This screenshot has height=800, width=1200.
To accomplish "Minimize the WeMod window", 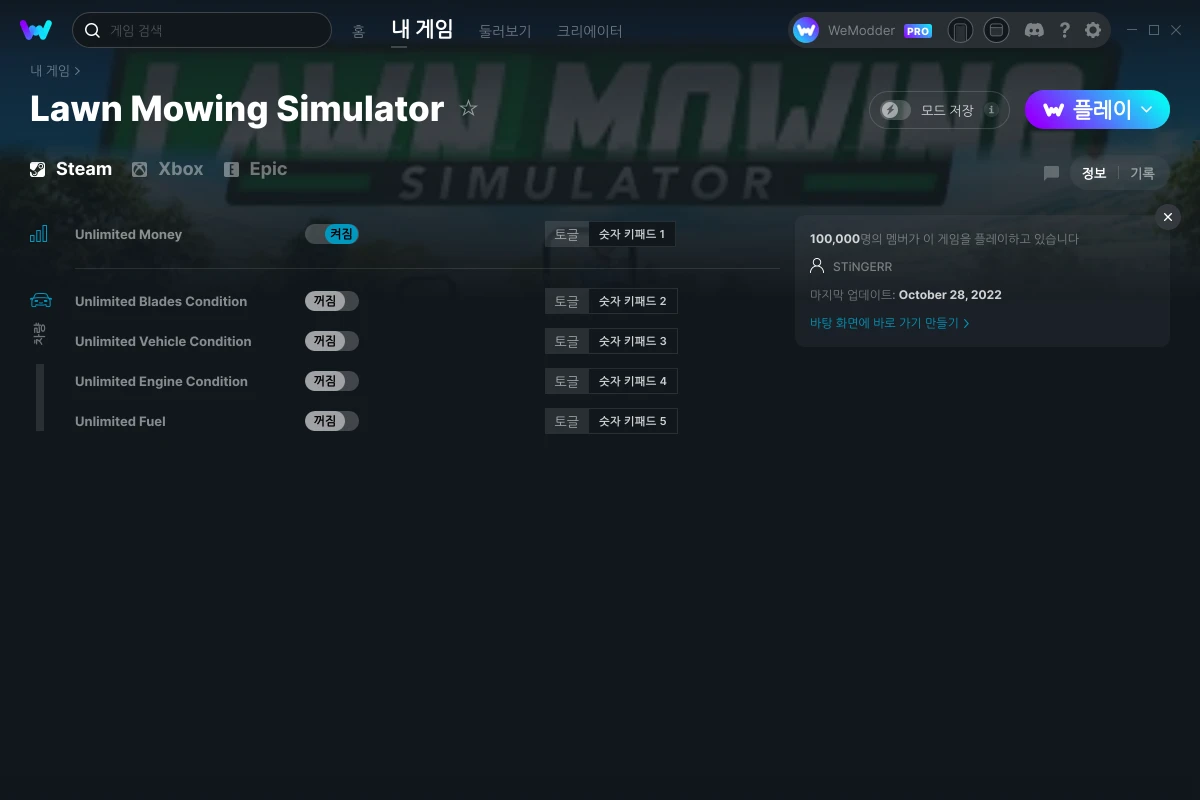I will pos(1132,30).
